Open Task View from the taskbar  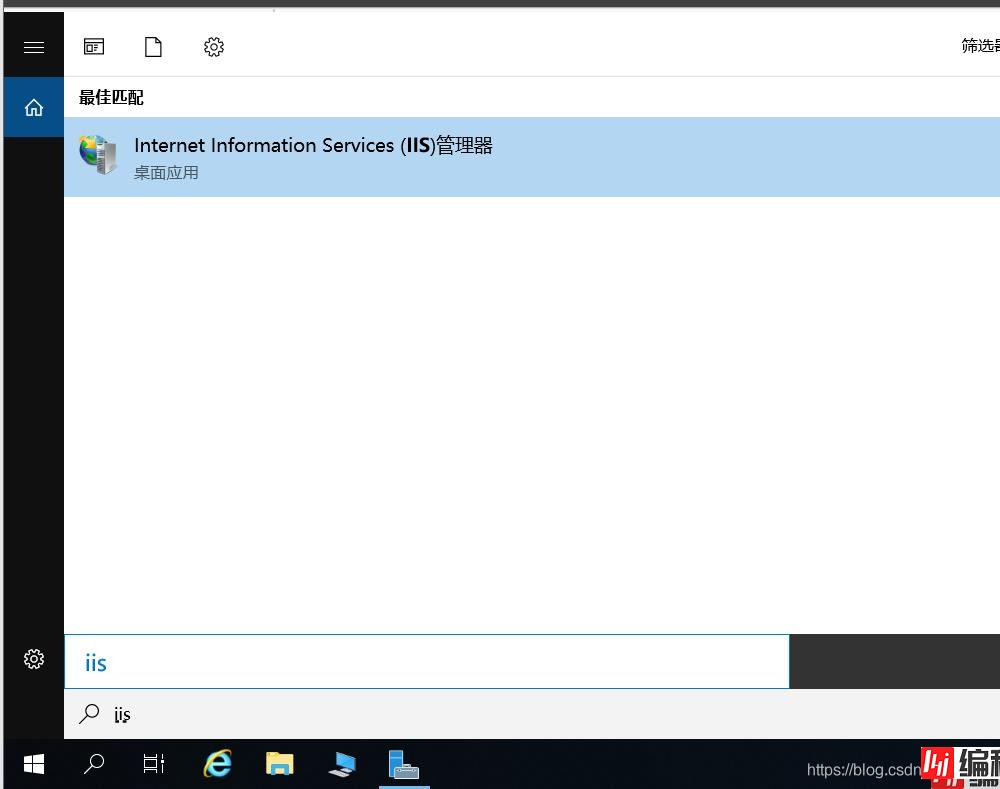153,765
